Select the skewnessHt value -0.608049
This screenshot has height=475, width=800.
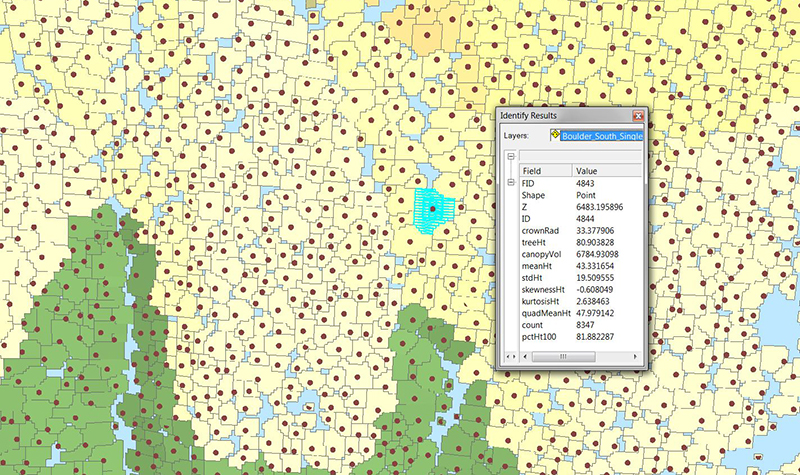595,289
